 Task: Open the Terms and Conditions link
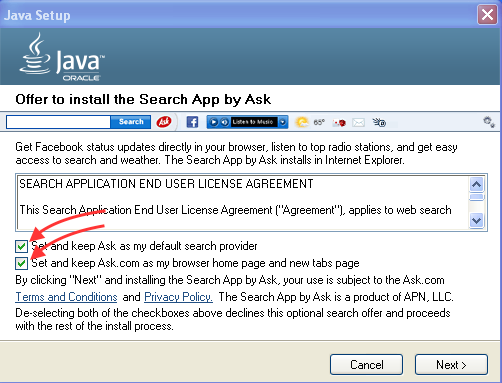pos(66,297)
